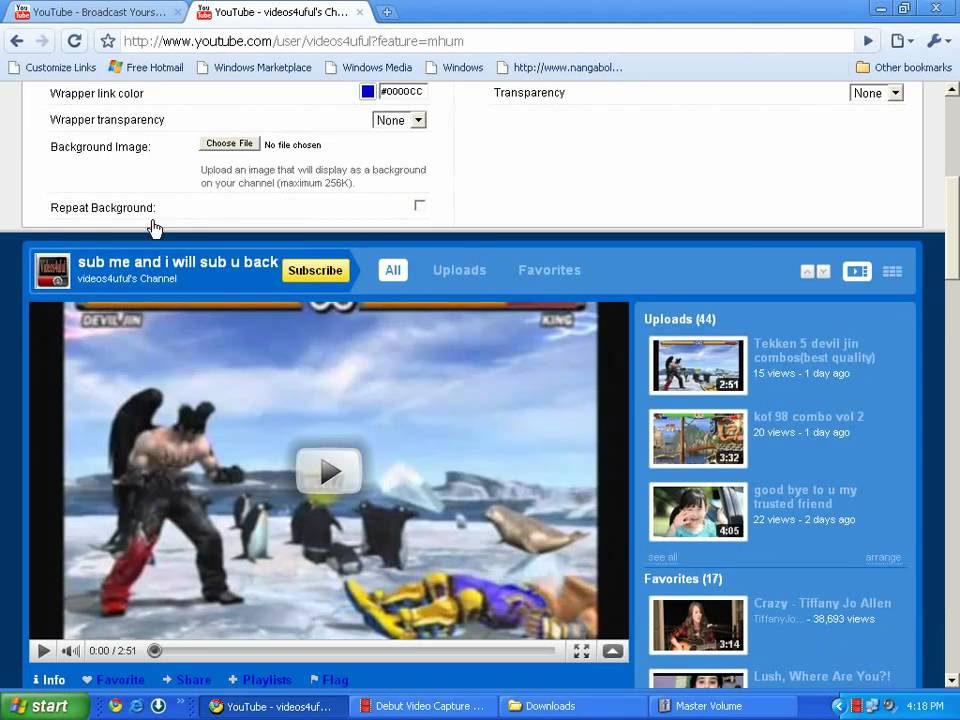Switch to player view layout
This screenshot has height=720, width=960.
[x=857, y=271]
